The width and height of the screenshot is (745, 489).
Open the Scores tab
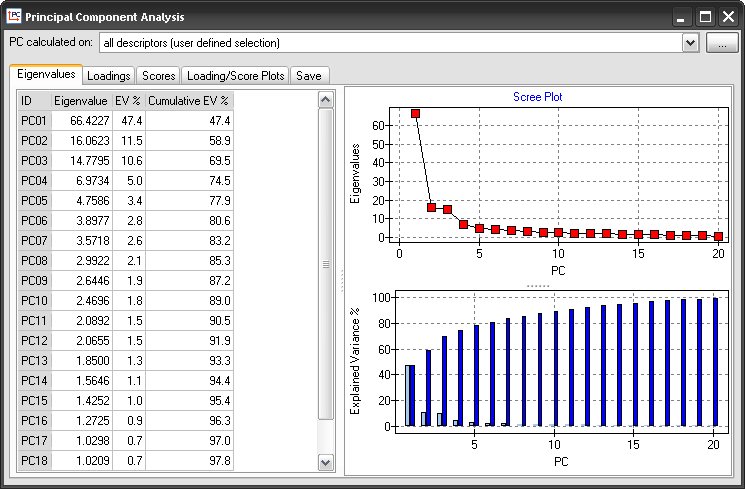pos(159,76)
